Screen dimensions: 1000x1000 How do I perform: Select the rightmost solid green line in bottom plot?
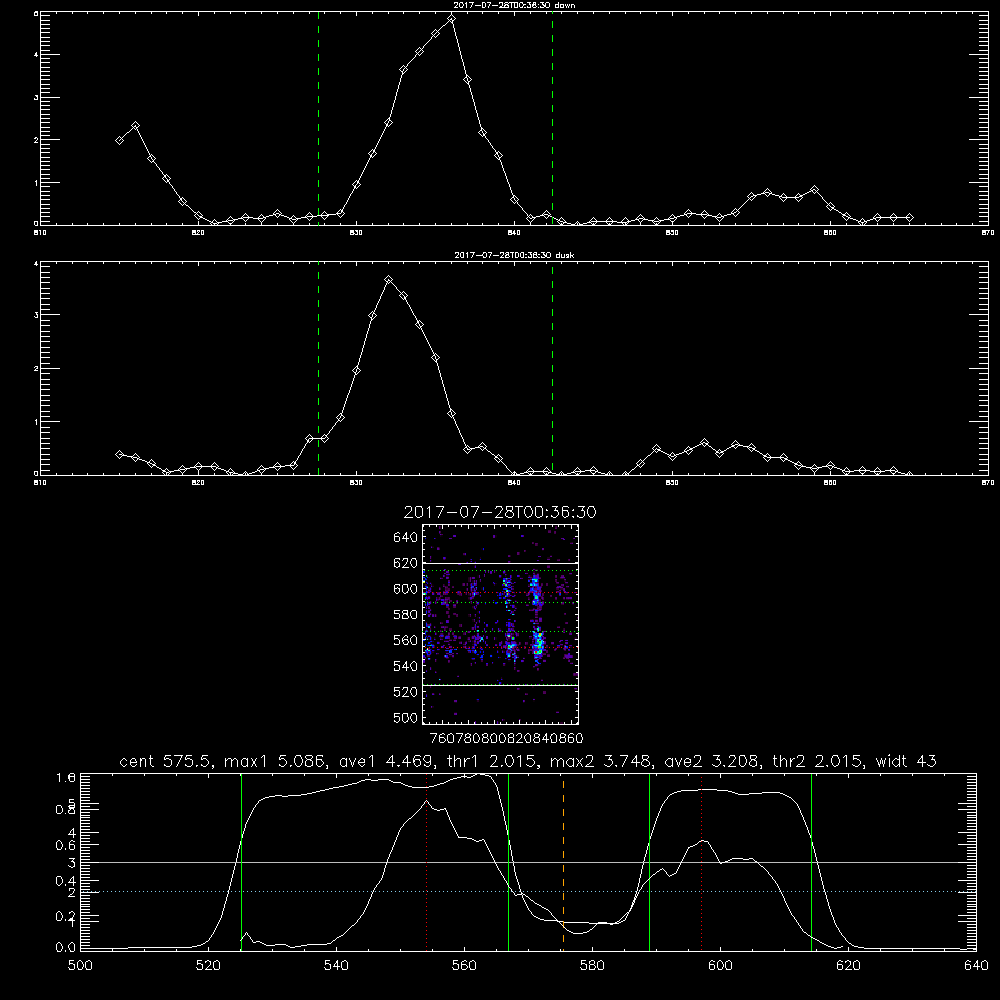(811, 861)
